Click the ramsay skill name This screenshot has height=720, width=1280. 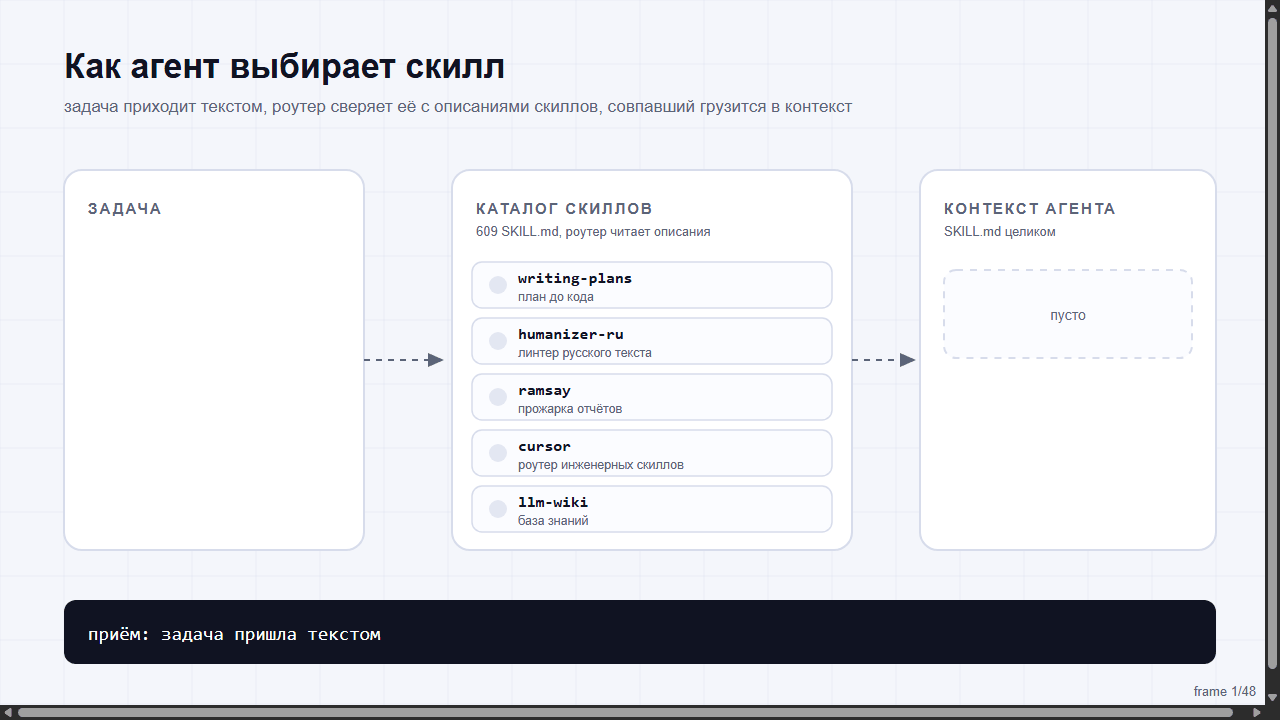[x=544, y=391]
